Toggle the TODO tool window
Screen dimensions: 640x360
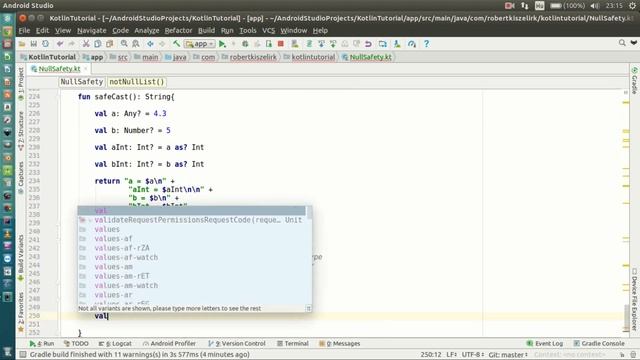click(76, 344)
